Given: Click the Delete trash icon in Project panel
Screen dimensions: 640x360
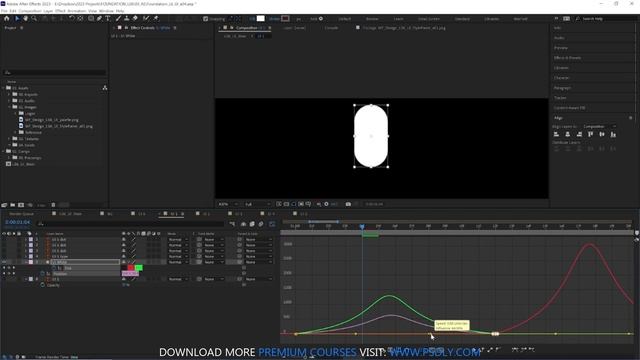Looking at the screenshot, I should [x=53, y=205].
